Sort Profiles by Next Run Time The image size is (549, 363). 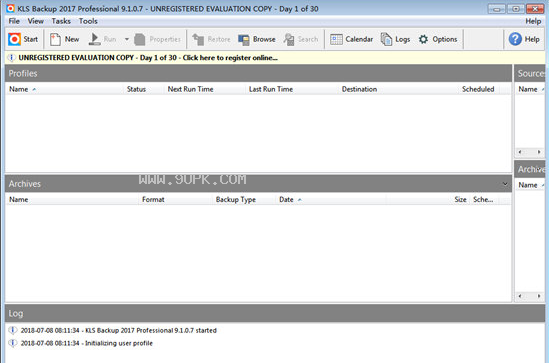[190, 89]
